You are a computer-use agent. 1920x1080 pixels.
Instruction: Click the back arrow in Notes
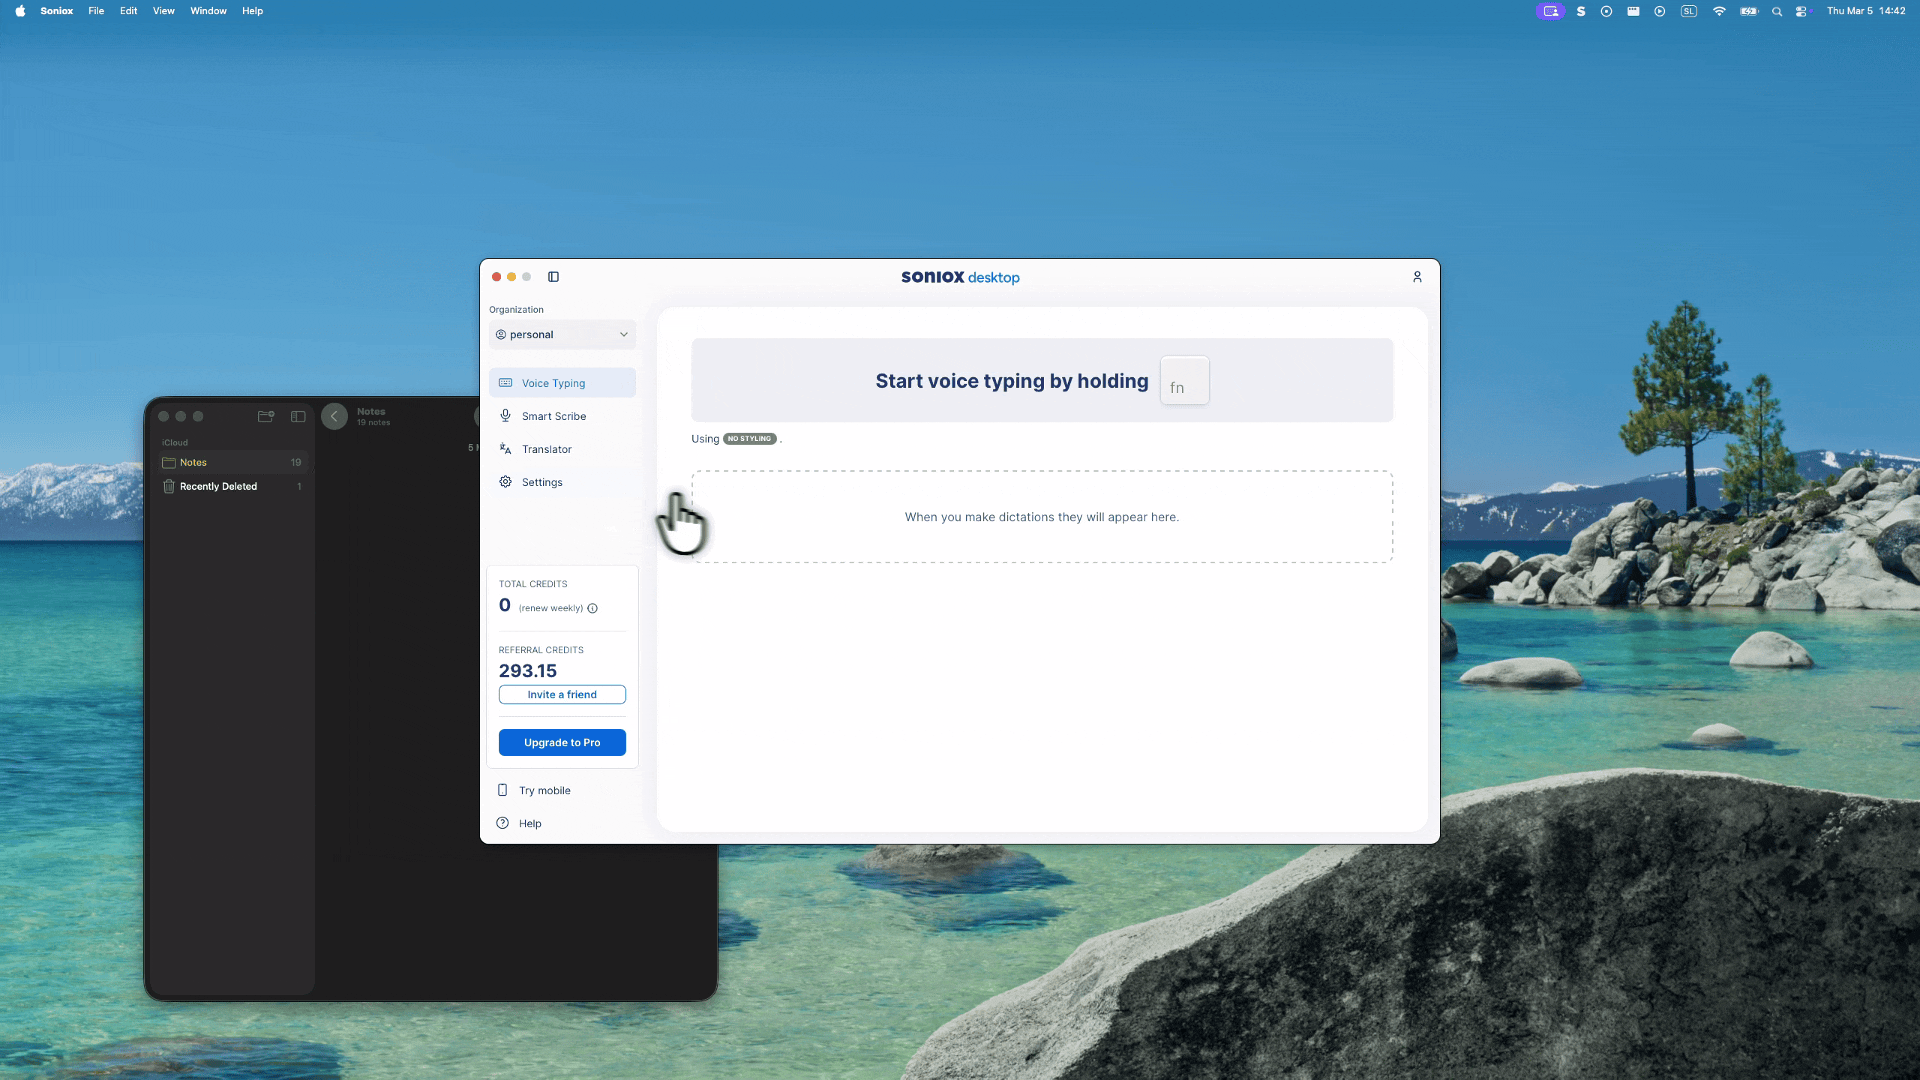pos(334,416)
